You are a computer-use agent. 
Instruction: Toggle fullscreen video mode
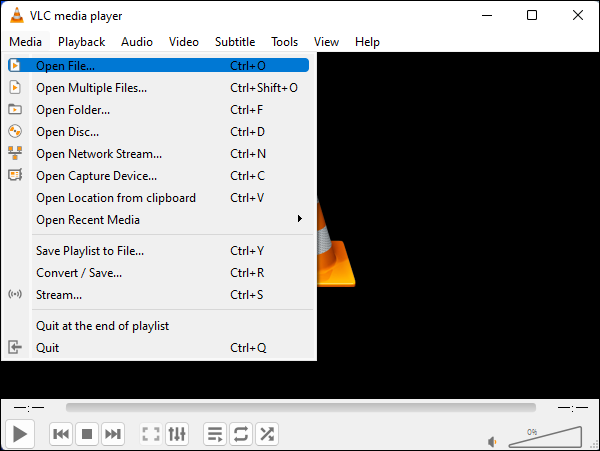point(151,434)
